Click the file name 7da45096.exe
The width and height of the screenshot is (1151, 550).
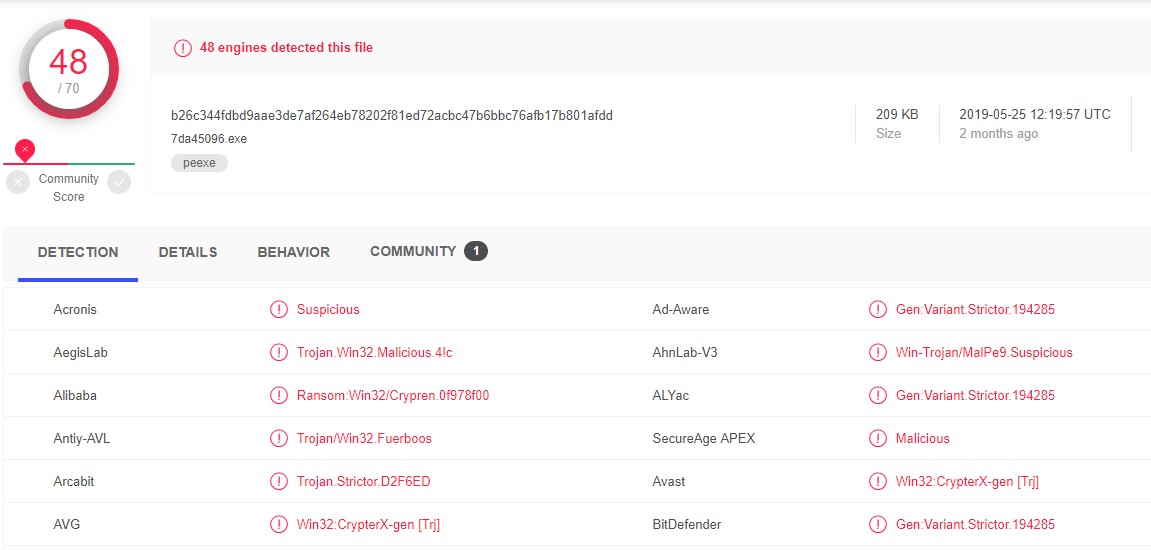209,139
